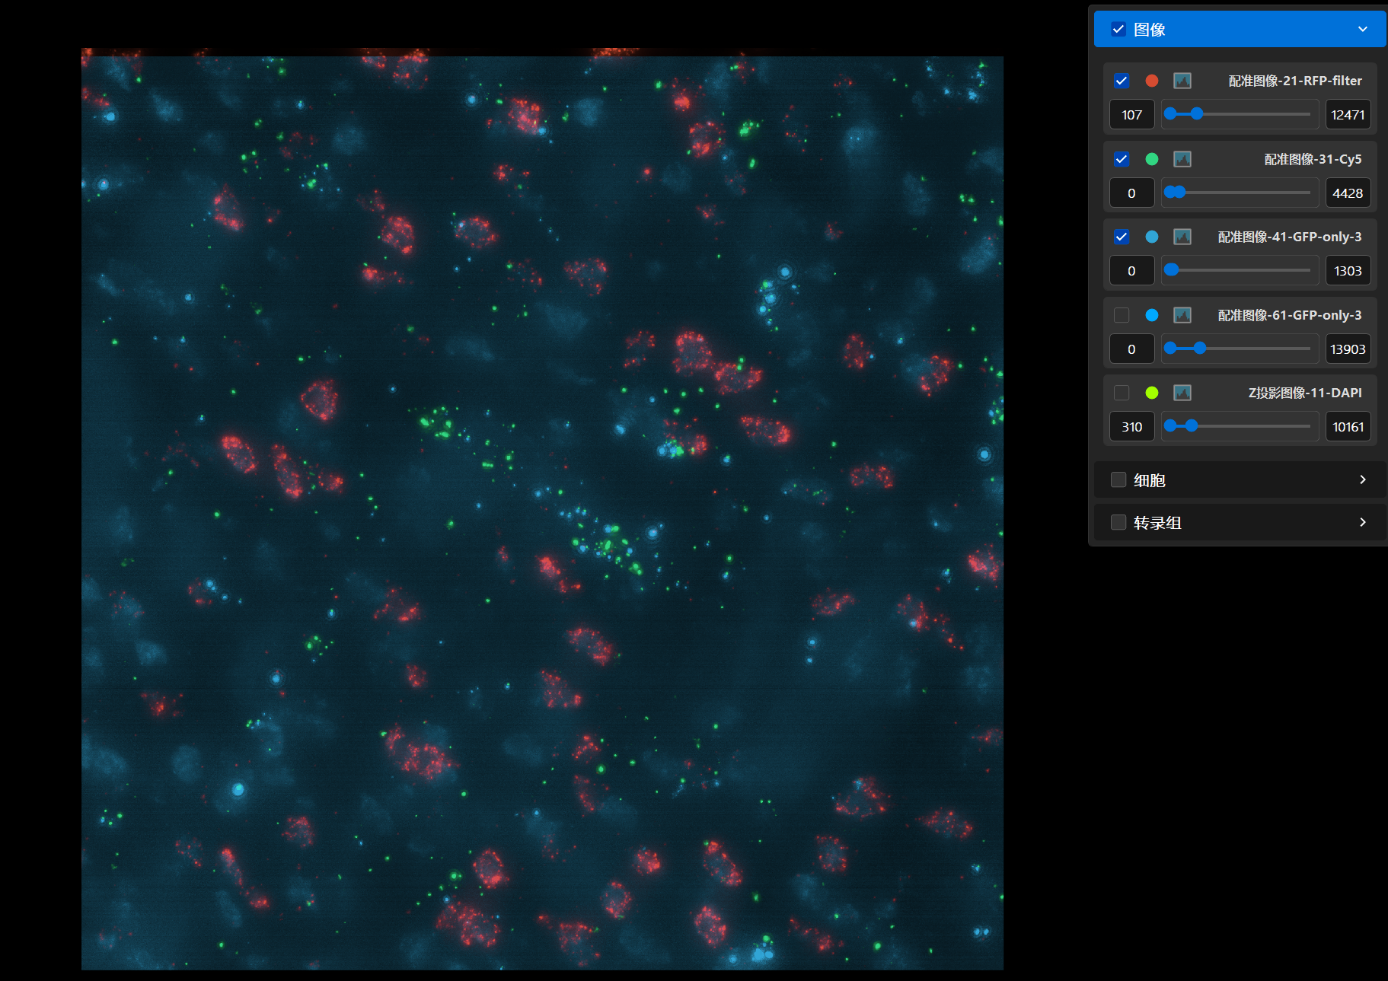Open histogram icon for 配准图像-31-Cy5 channel
The image size is (1388, 981).
(x=1182, y=159)
